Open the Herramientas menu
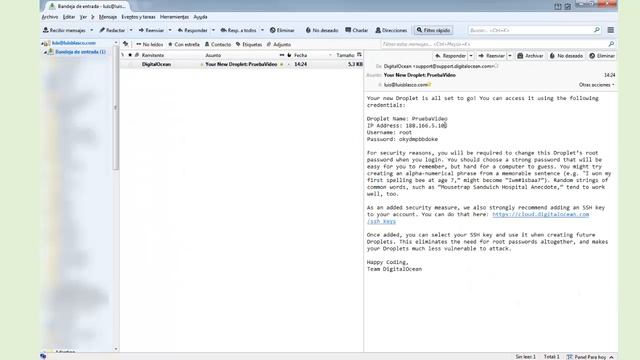Screen dimensions: 640x360 [174, 17]
